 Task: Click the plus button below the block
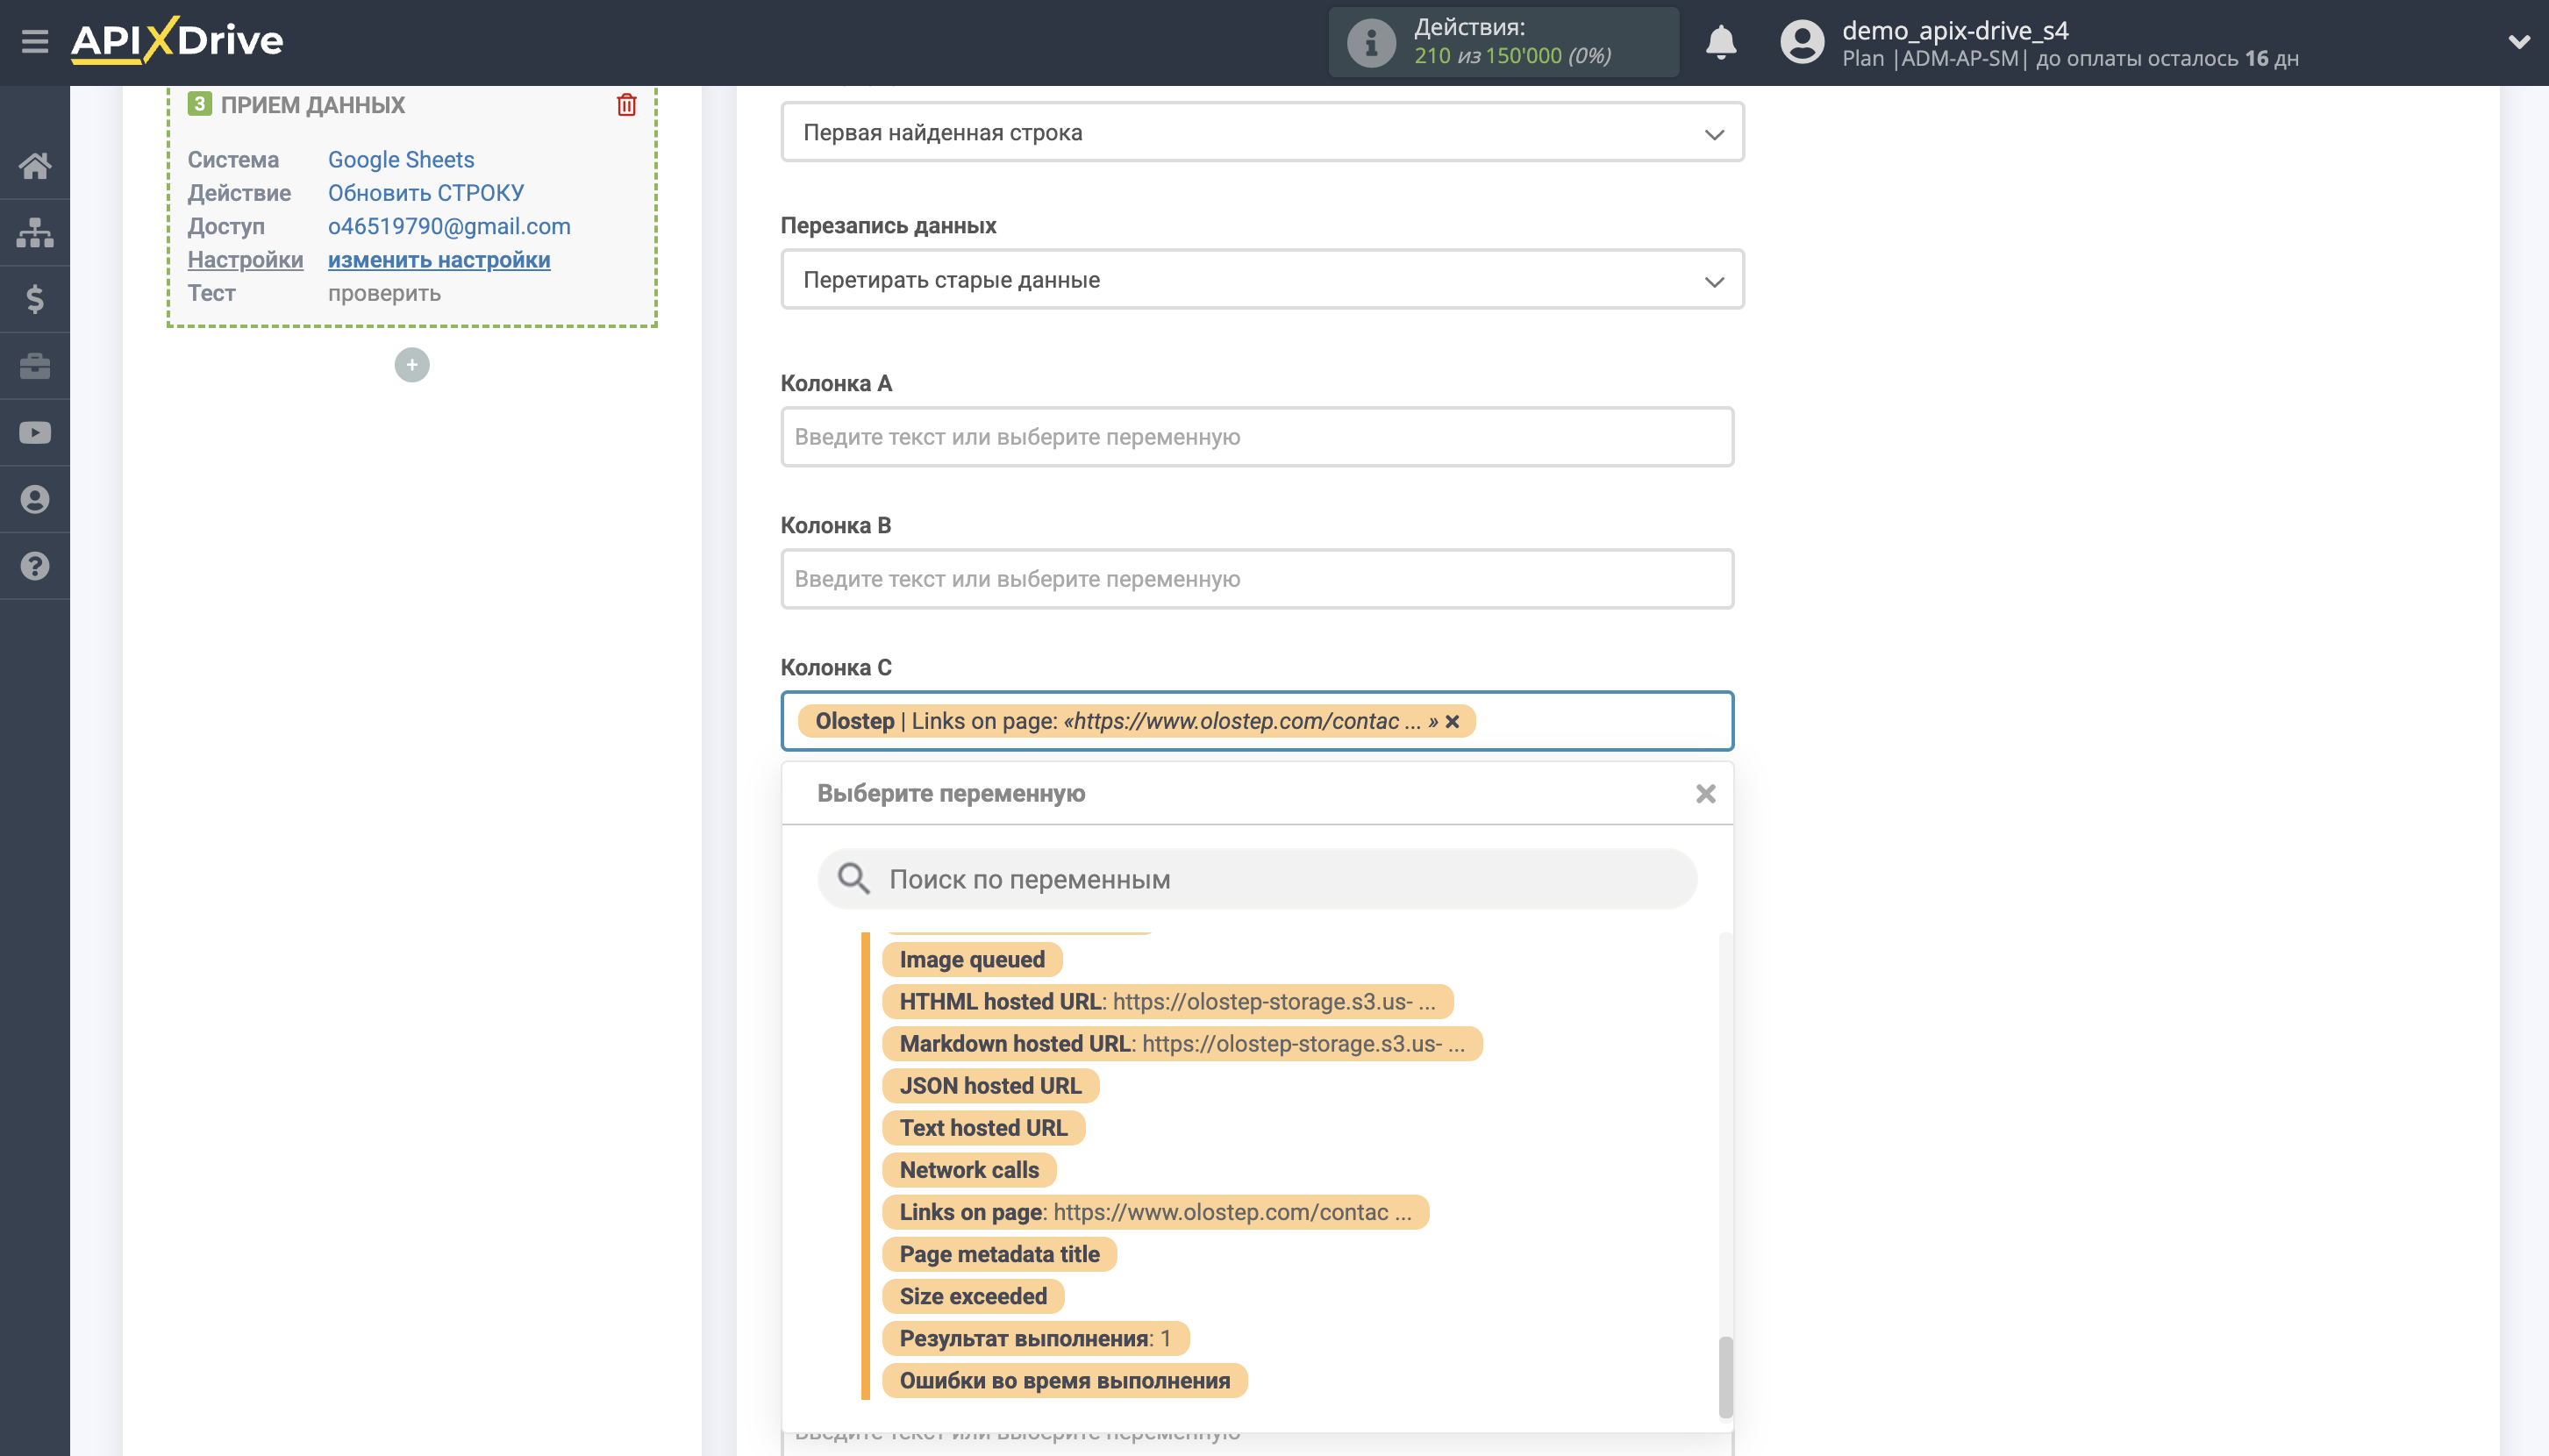412,364
